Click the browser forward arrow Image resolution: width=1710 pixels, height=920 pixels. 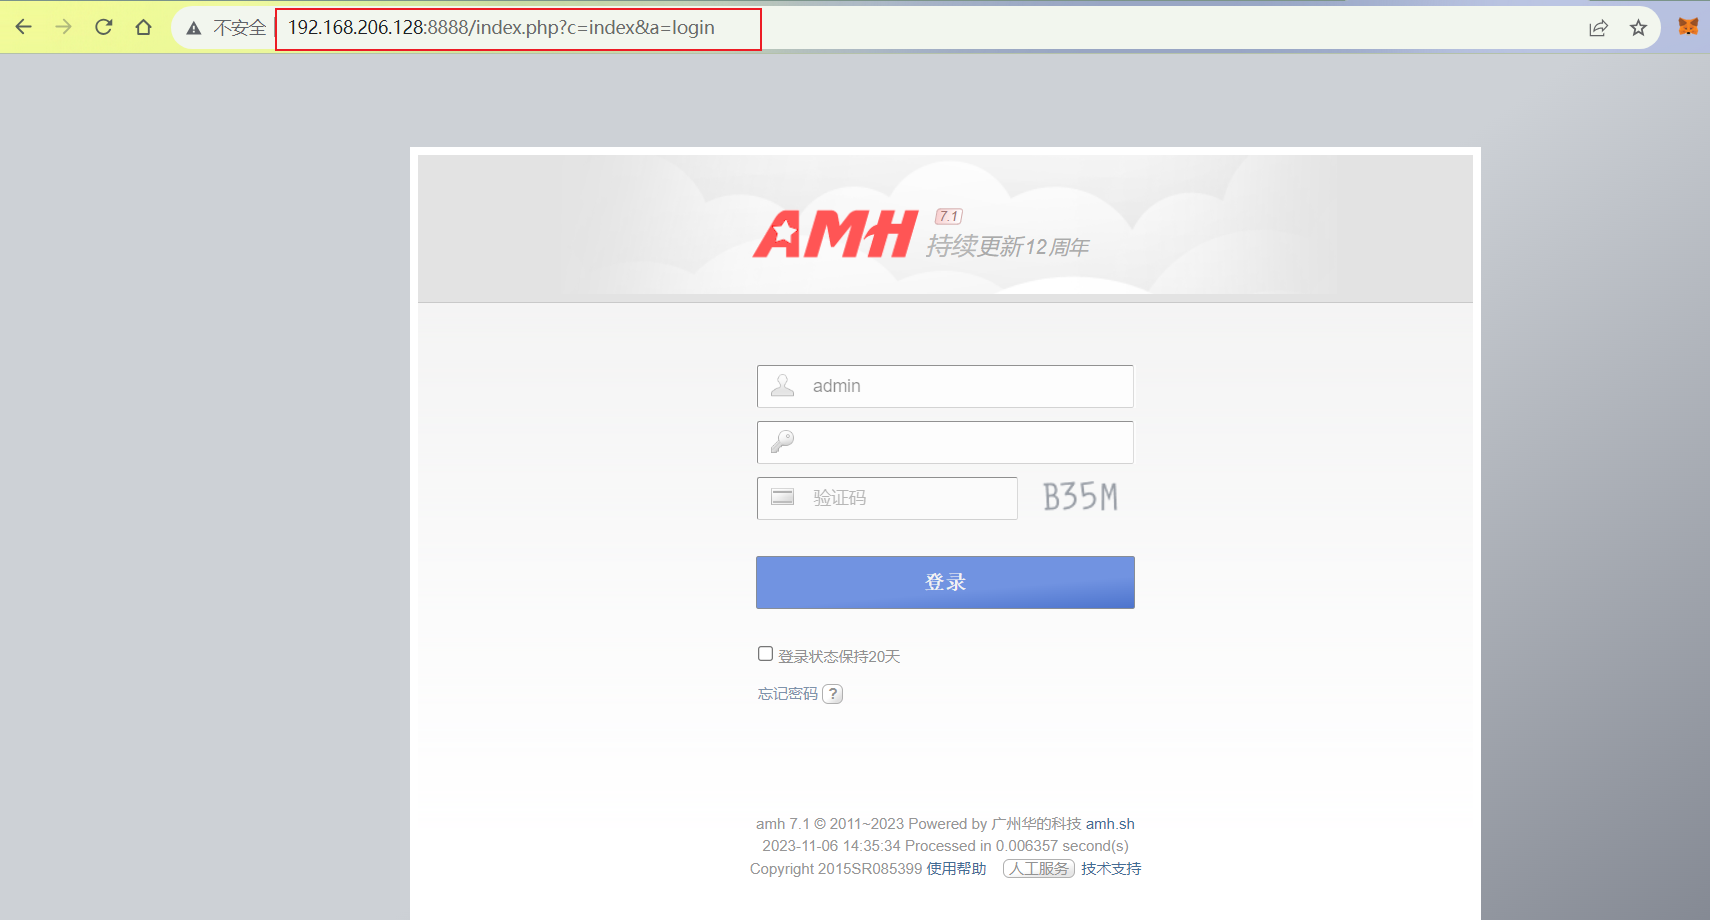[64, 27]
